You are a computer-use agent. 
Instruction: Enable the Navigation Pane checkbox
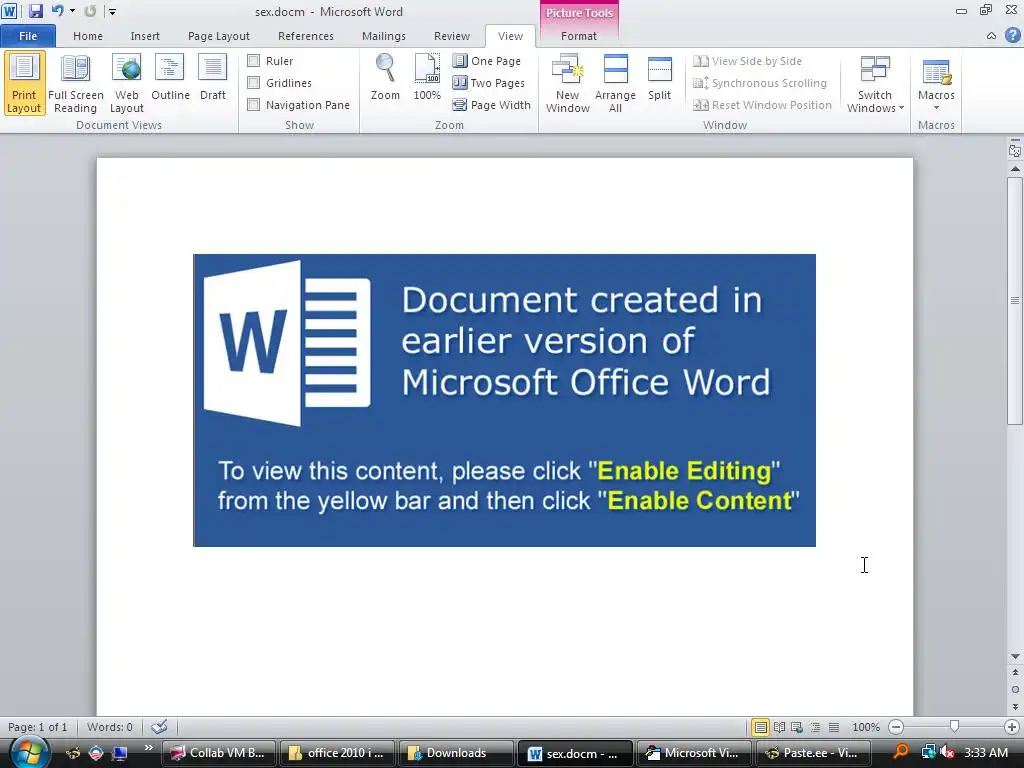tap(253, 104)
